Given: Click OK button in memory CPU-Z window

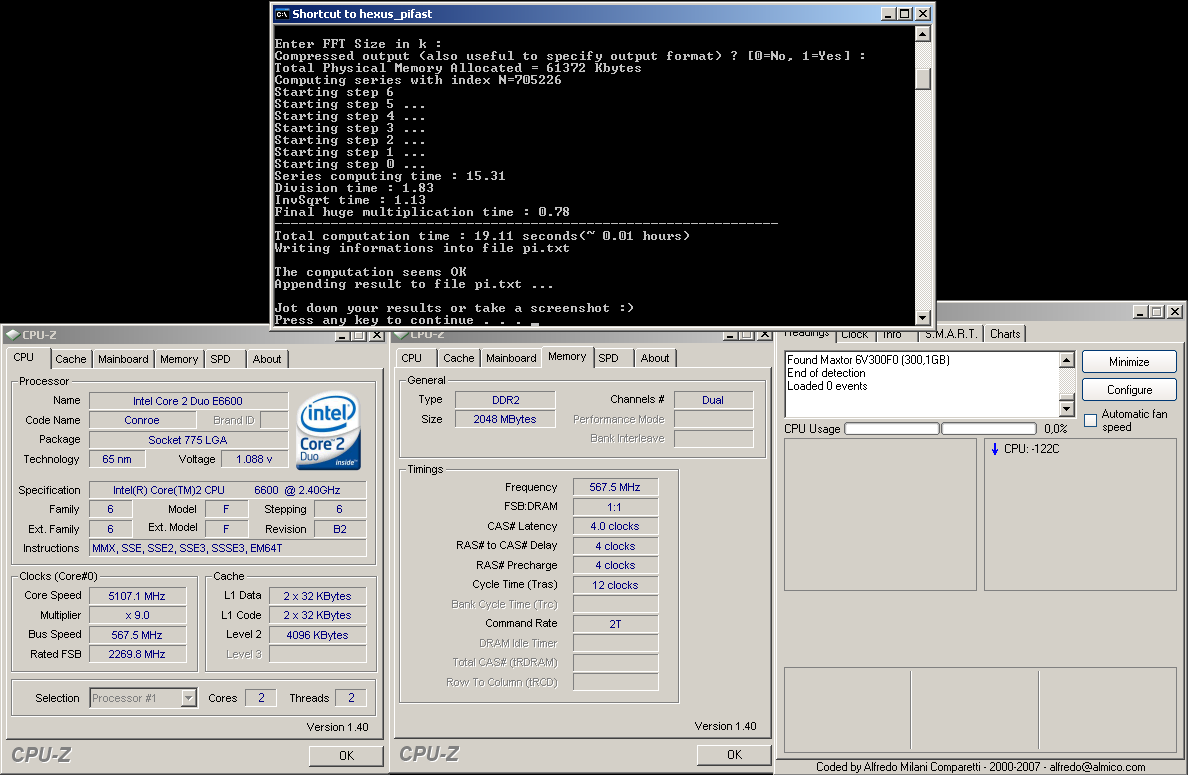Looking at the screenshot, I should click(x=734, y=755).
